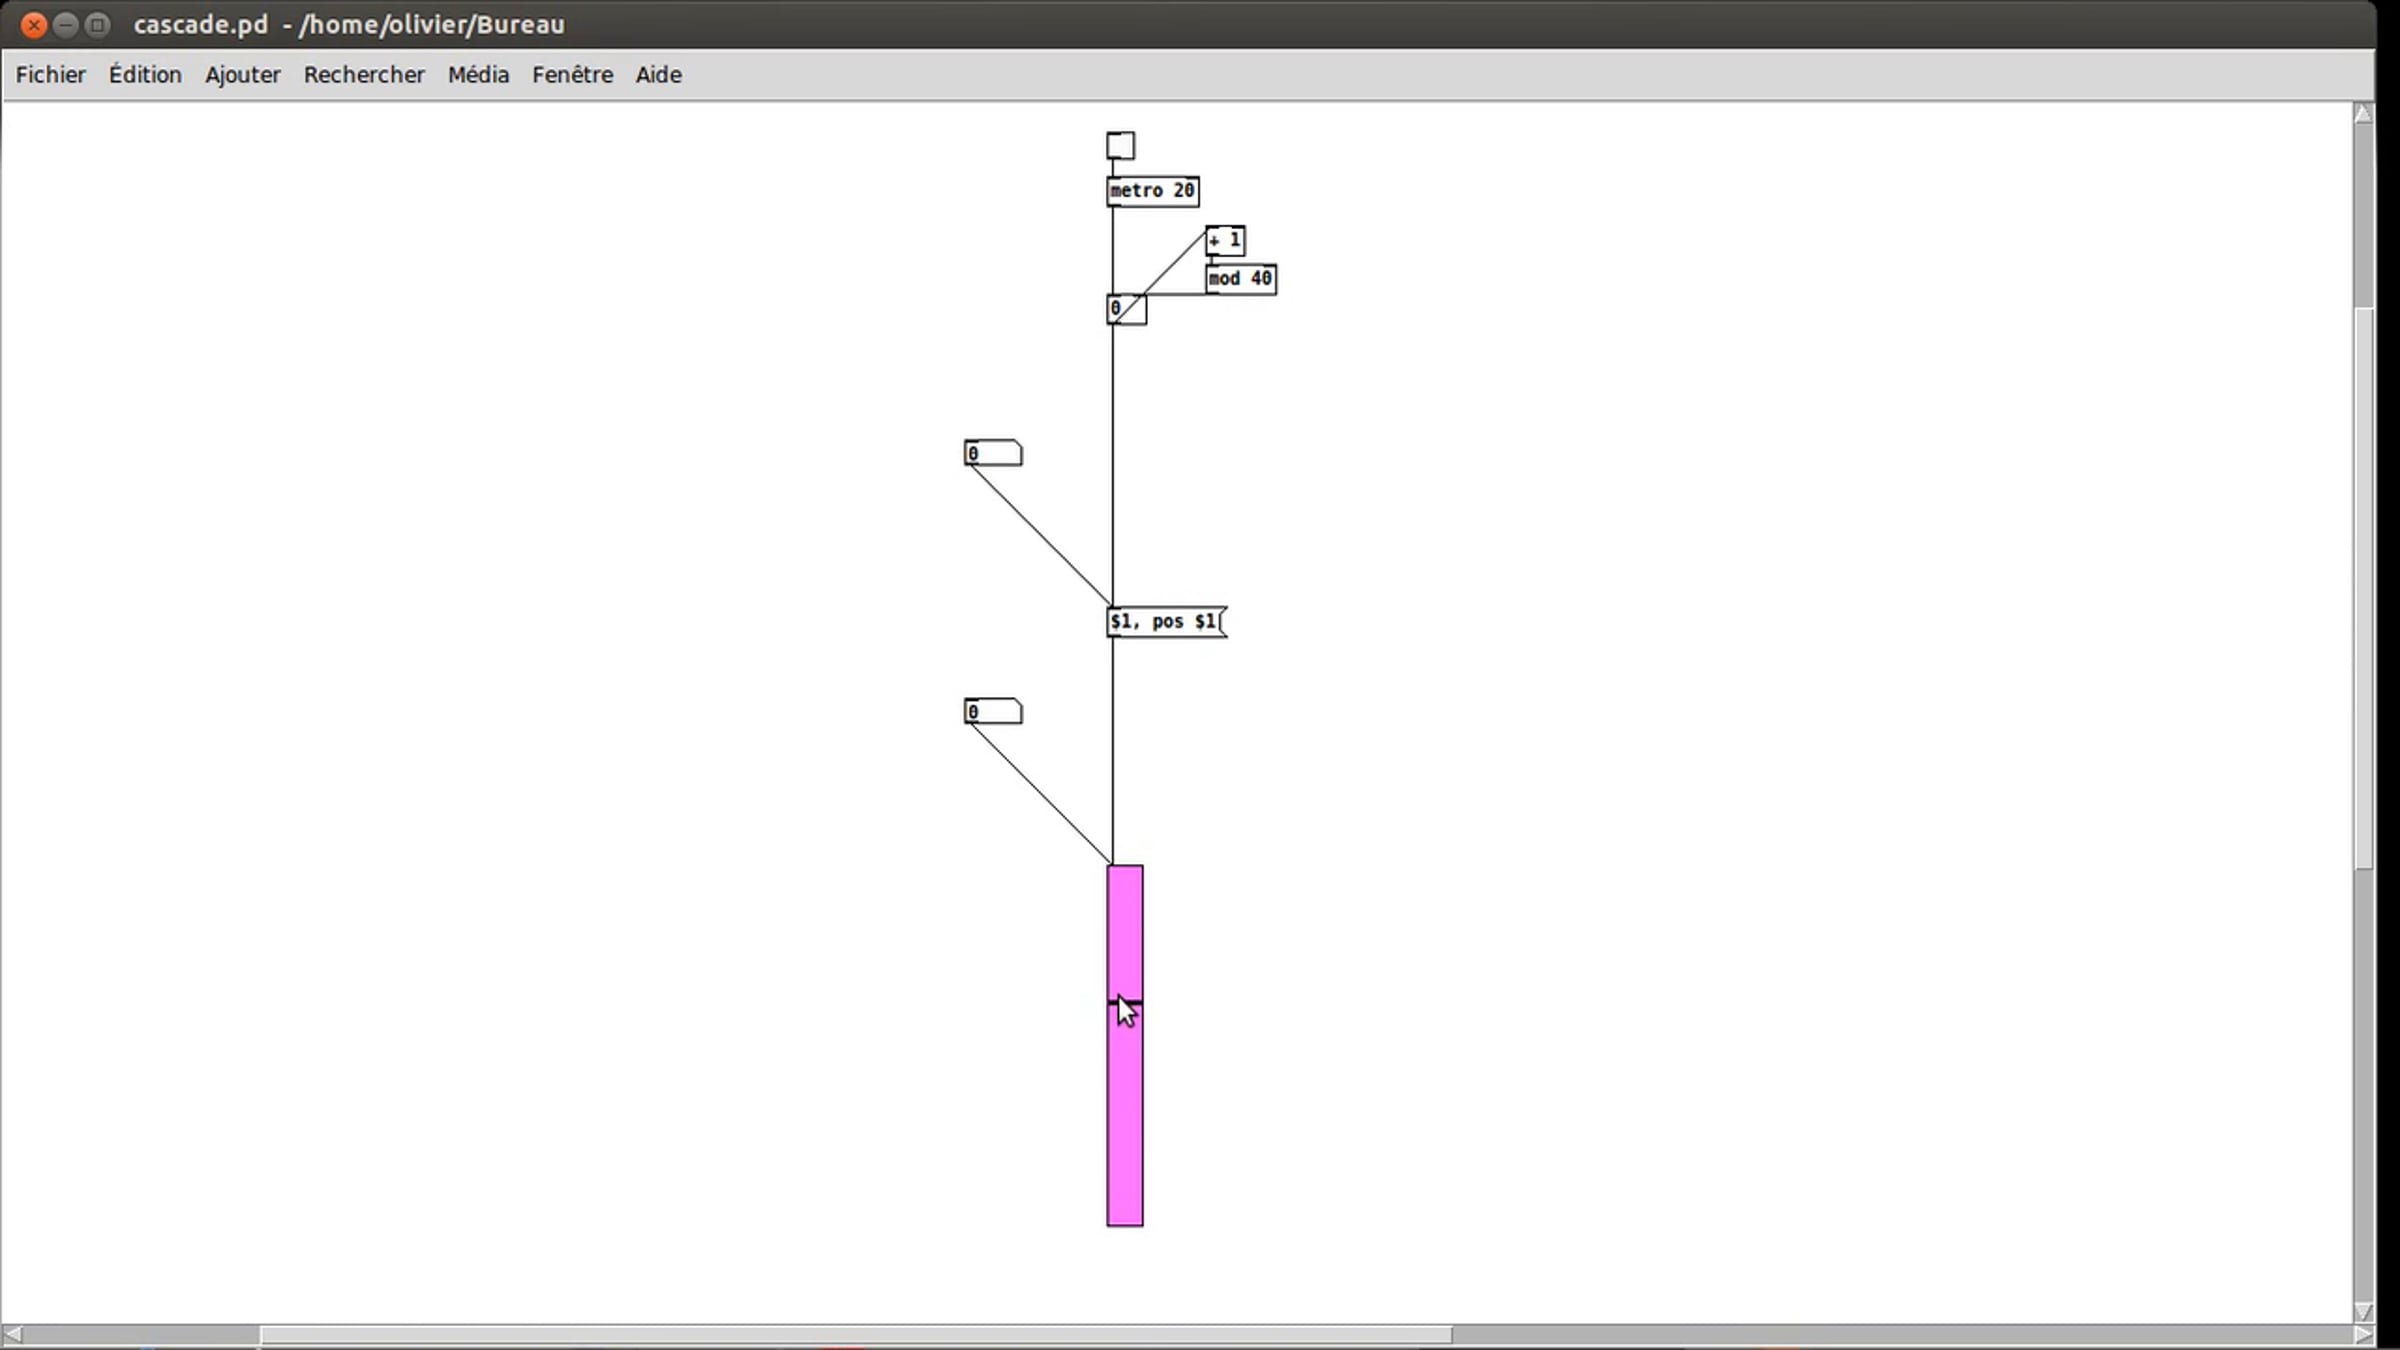Close the cascade.pd window

coord(33,25)
